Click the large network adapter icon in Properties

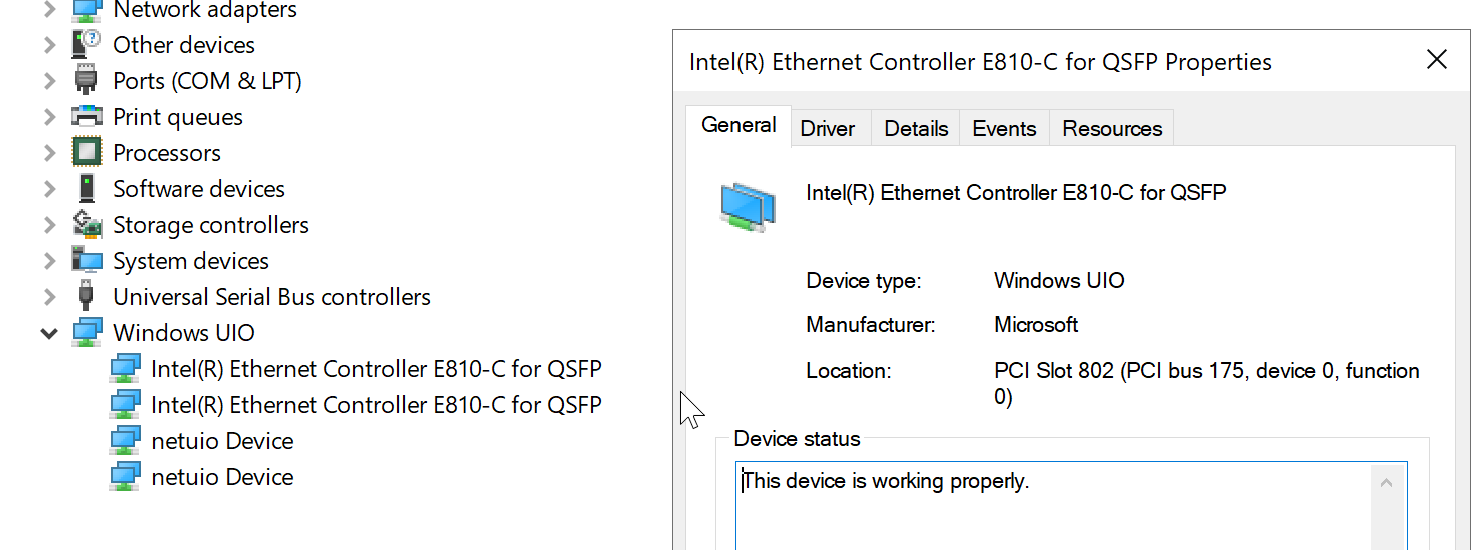click(748, 207)
